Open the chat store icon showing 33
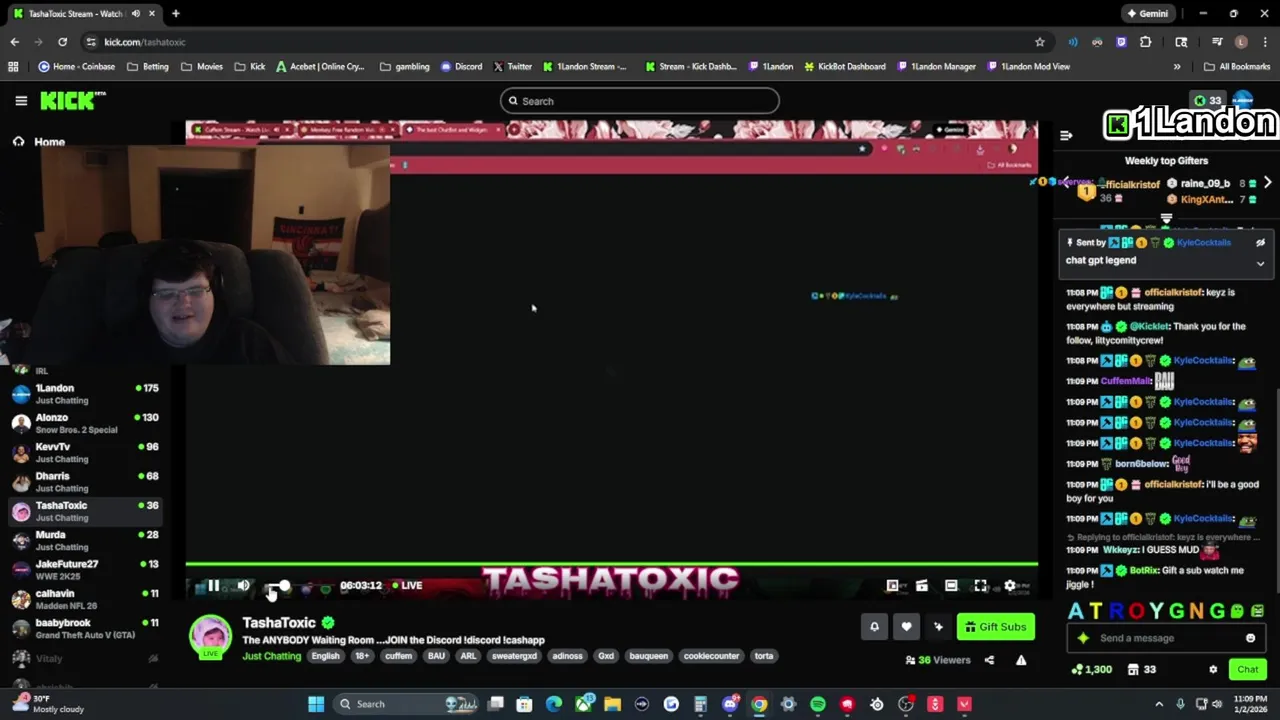 (1141, 670)
